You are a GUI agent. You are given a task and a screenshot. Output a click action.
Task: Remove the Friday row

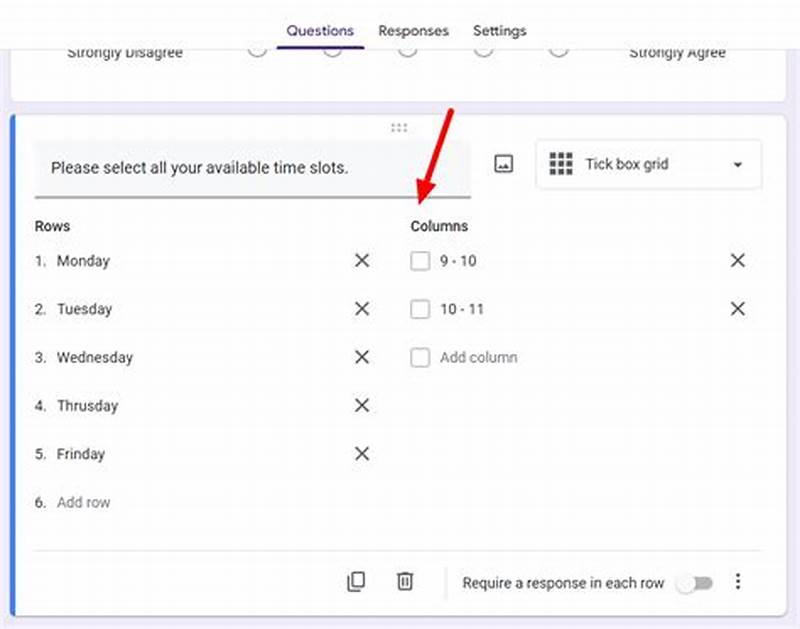point(361,453)
